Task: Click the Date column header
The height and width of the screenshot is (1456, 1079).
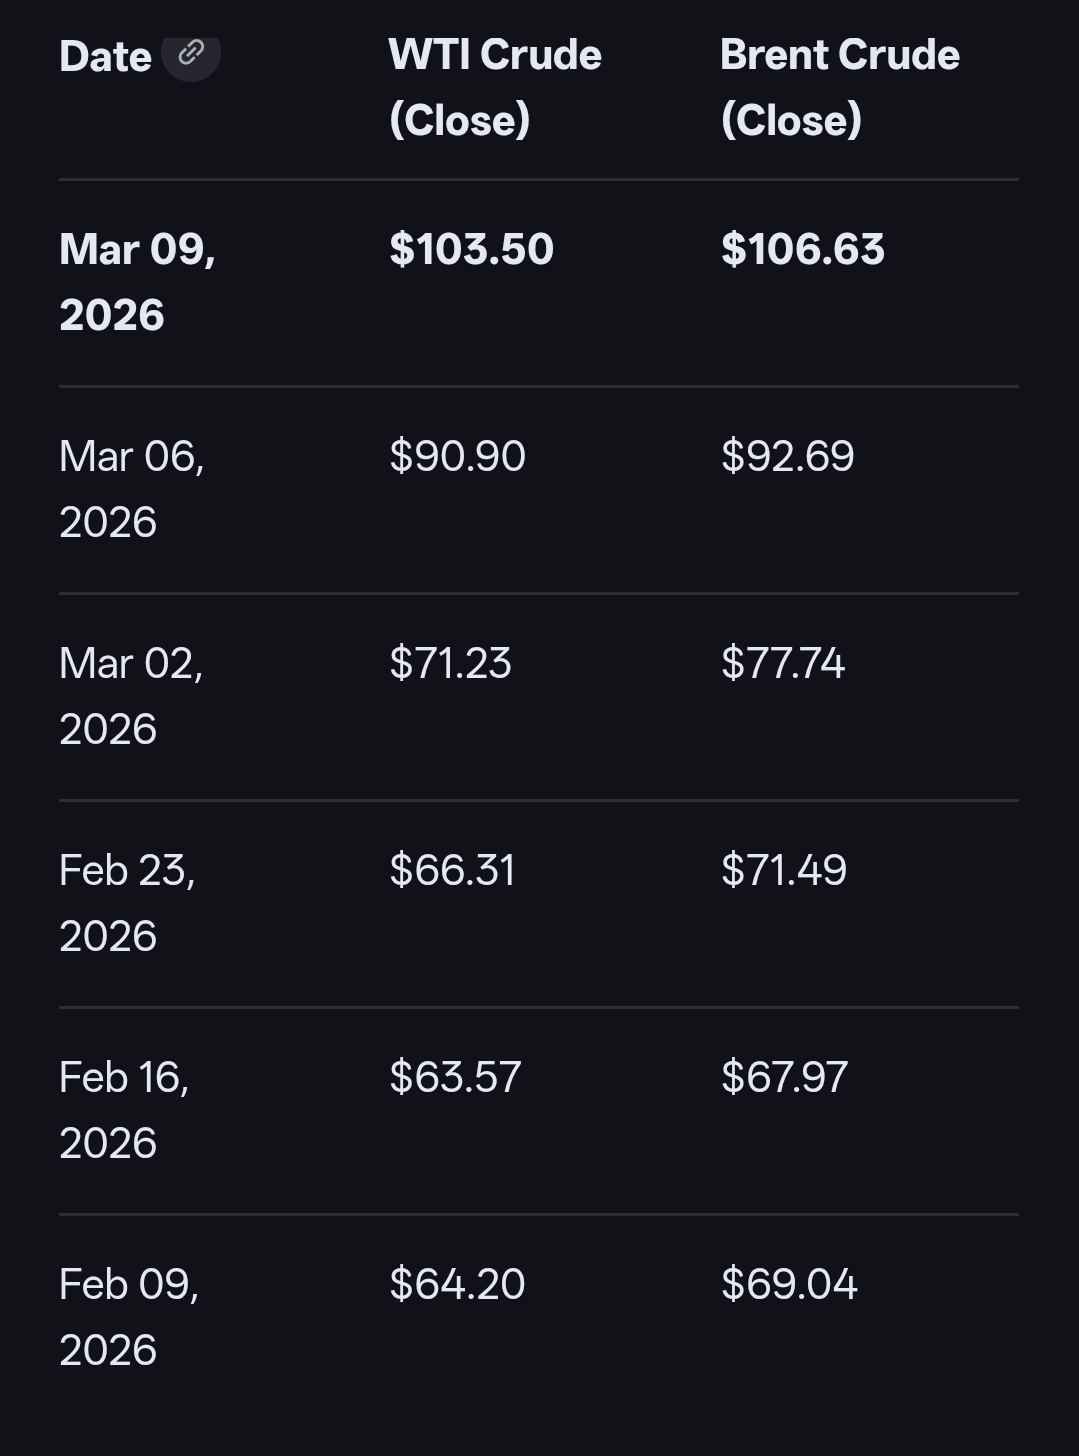Action: tap(105, 57)
